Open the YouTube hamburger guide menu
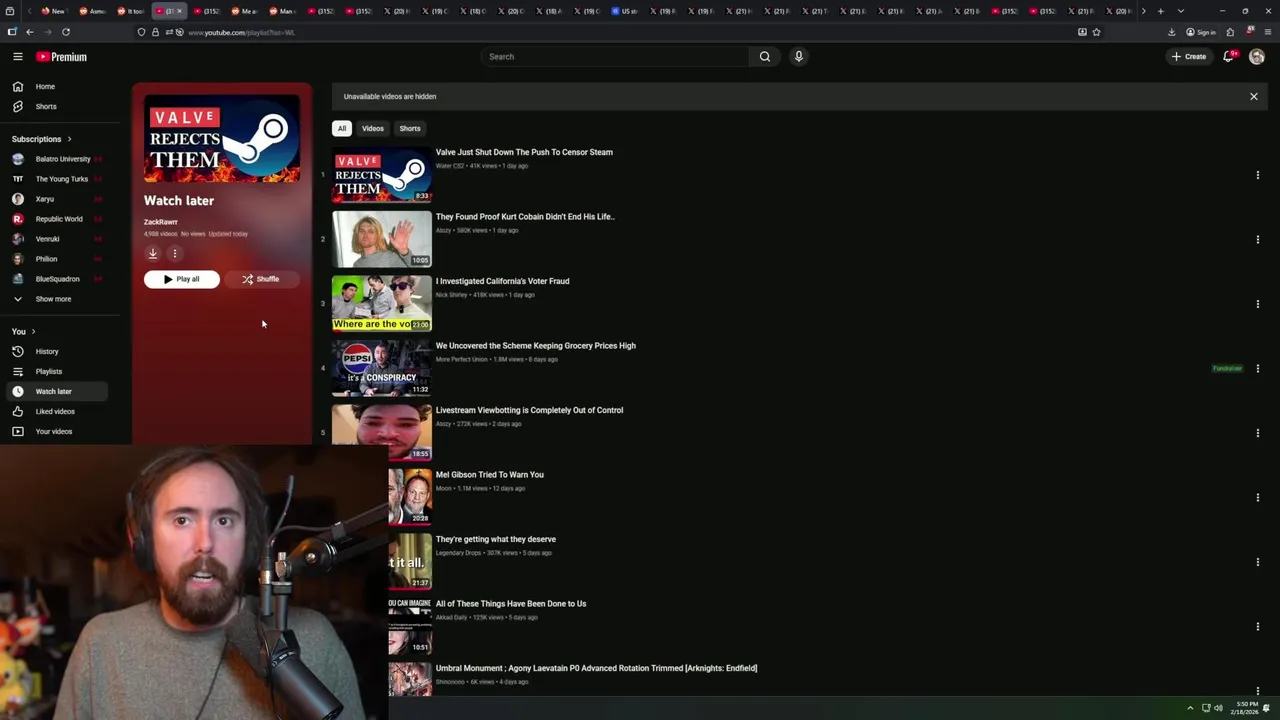 (17, 57)
